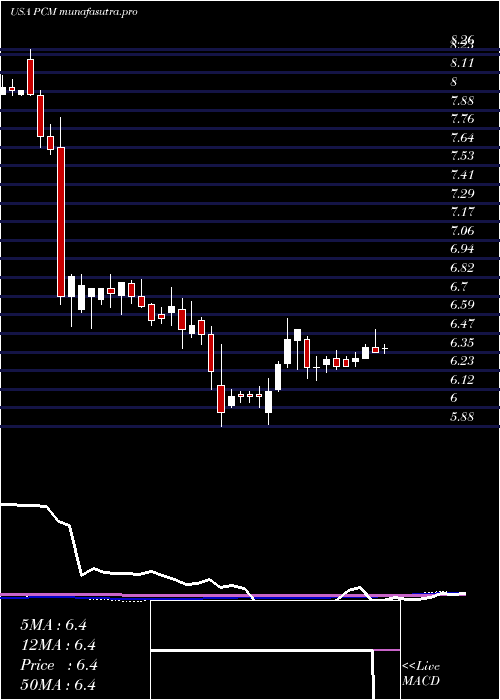The image size is (500, 700).
Task: Click the 5.88 price axis label
Action: pyautogui.click(x=462, y=417)
